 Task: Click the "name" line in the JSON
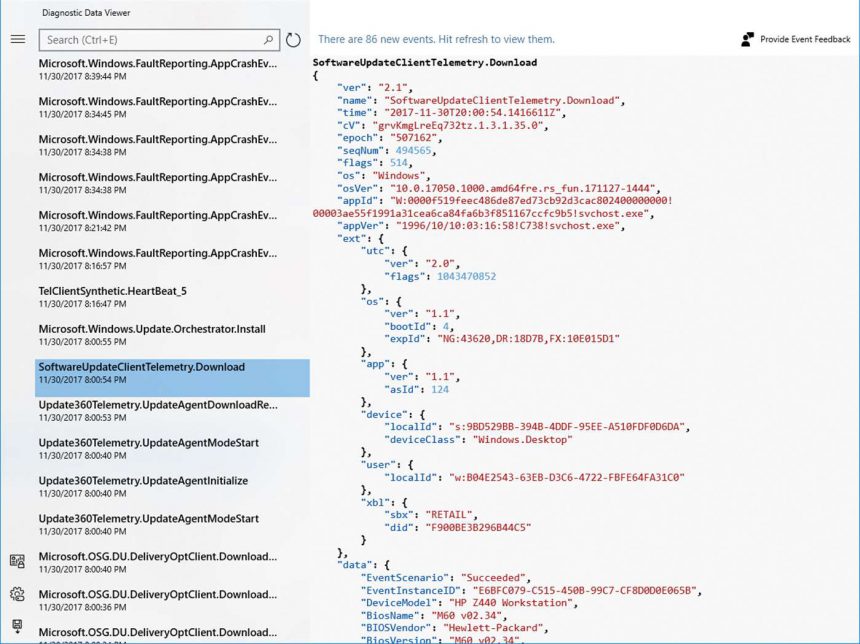tap(481, 100)
